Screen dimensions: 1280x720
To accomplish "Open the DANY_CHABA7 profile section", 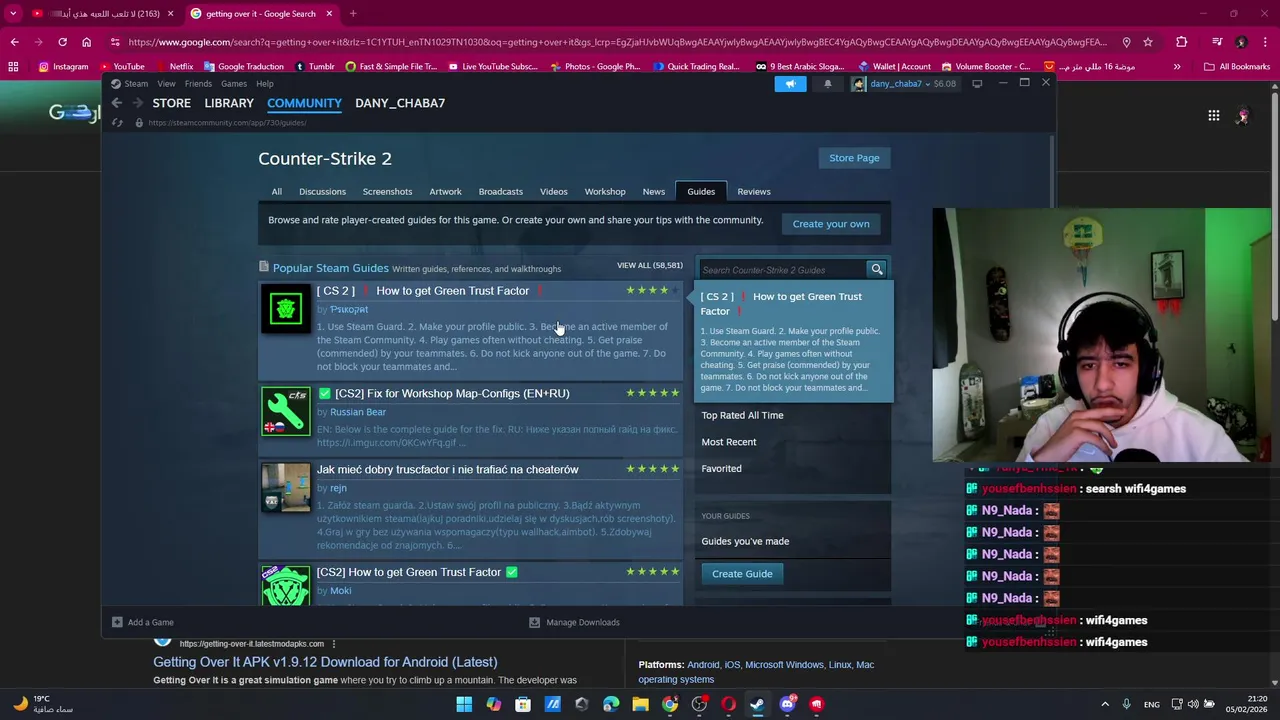I will 400,103.
